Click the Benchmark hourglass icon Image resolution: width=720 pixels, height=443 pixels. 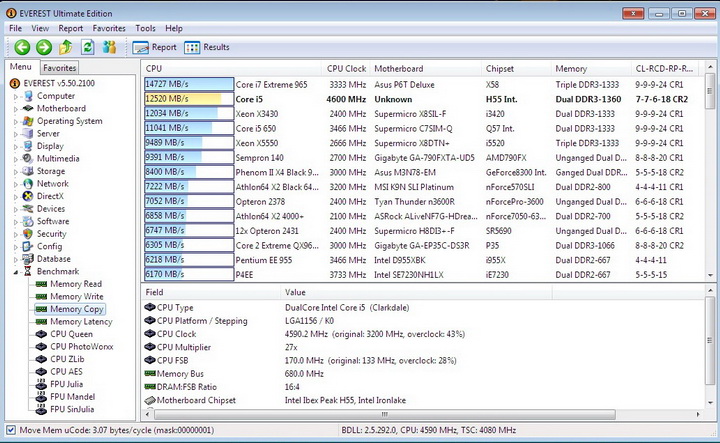point(28,271)
